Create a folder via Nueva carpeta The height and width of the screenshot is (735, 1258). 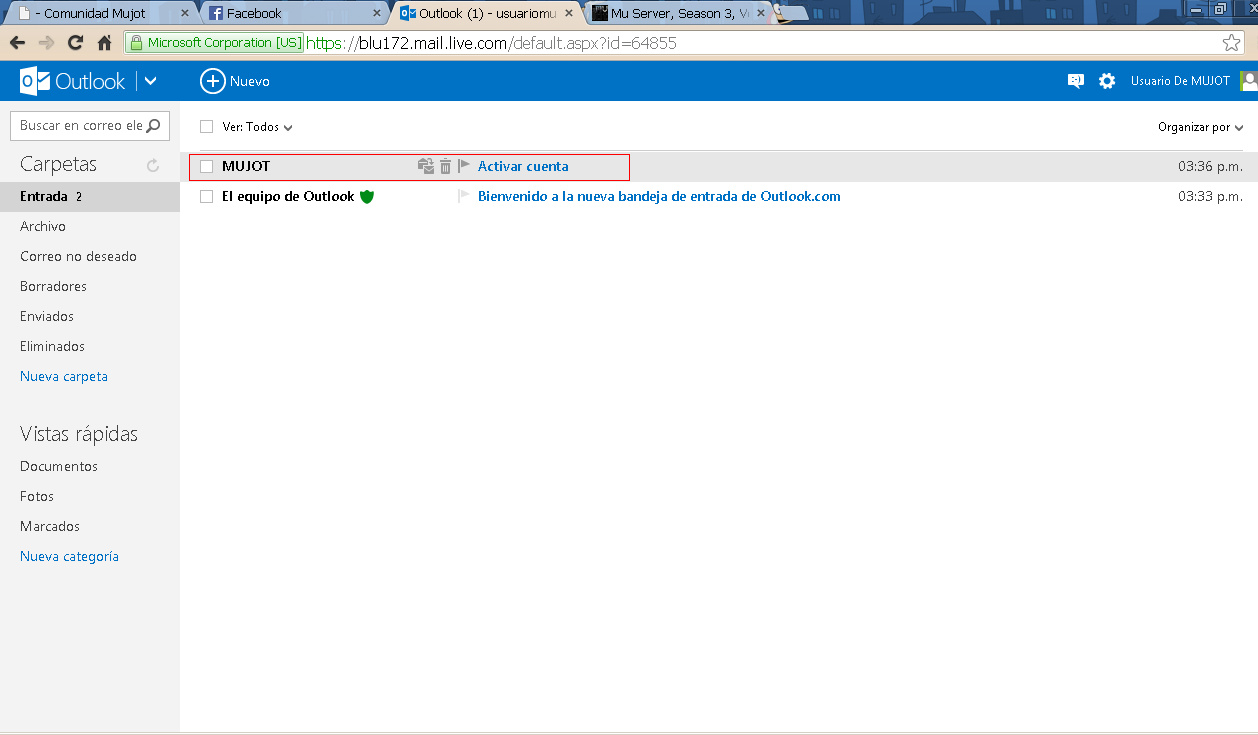(x=64, y=376)
